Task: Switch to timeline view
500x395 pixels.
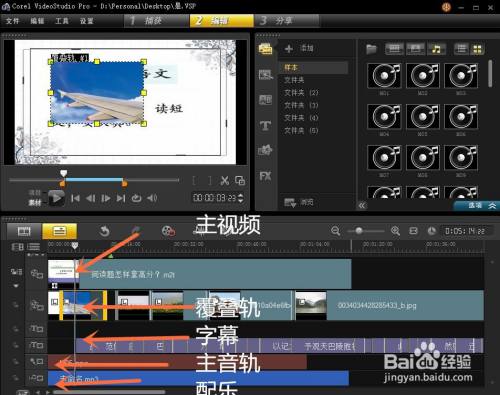Action: click(x=60, y=231)
